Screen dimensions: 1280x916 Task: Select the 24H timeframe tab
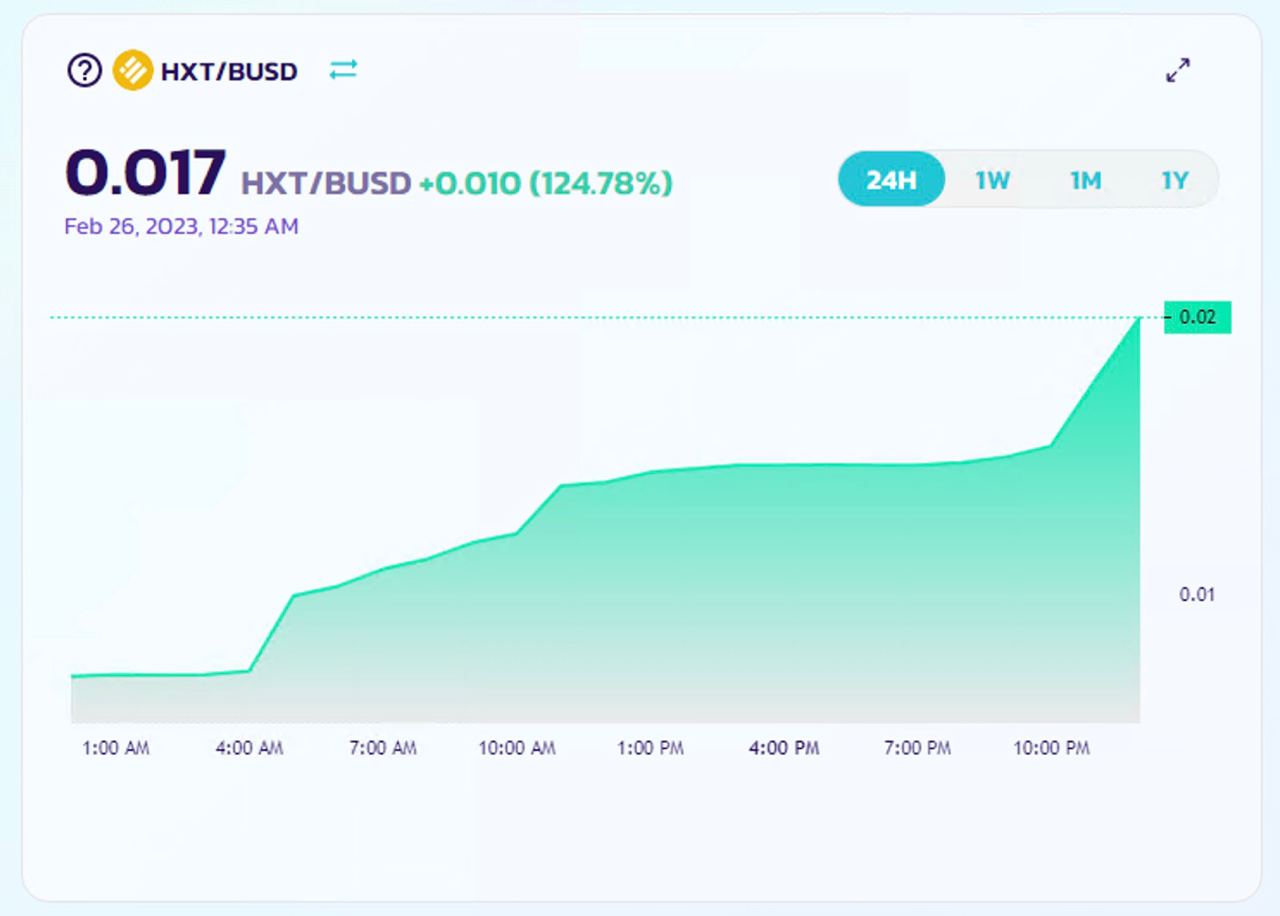click(x=891, y=180)
